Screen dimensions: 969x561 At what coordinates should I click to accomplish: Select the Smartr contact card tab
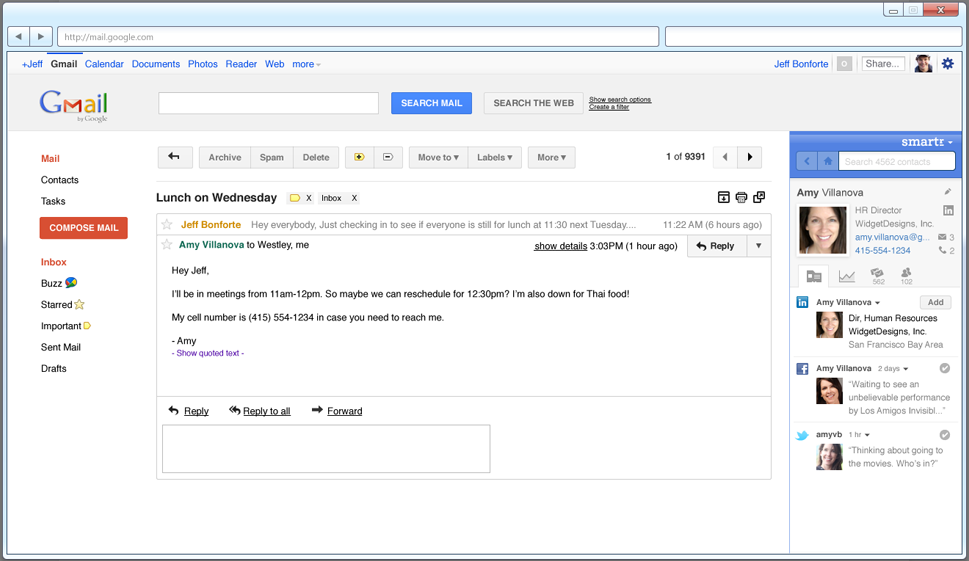[x=814, y=276]
